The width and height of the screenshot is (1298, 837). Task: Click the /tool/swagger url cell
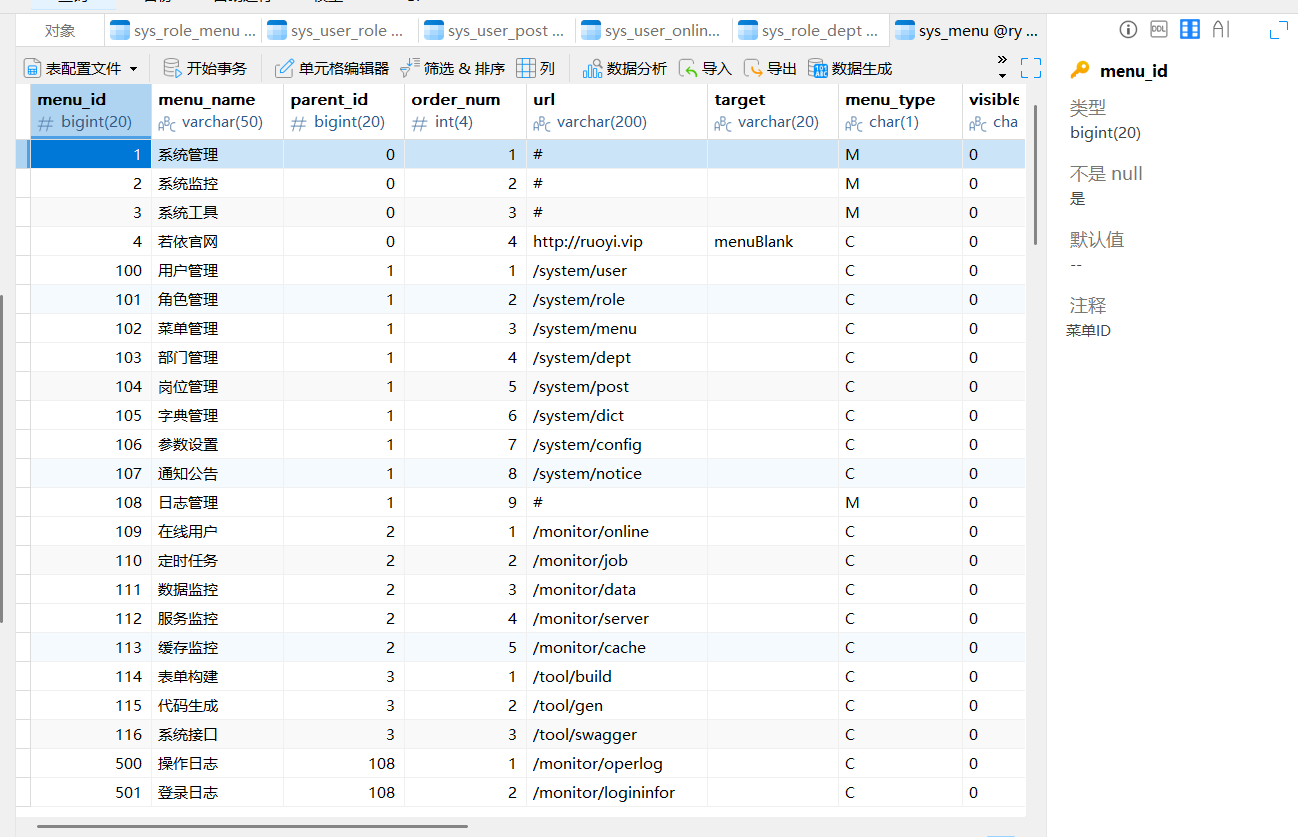pyautogui.click(x=617, y=734)
